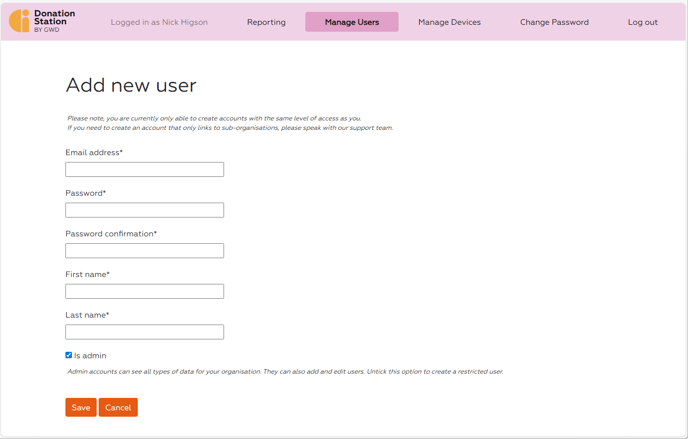Click the 'Add new user' heading
This screenshot has height=439, width=688.
131,85
